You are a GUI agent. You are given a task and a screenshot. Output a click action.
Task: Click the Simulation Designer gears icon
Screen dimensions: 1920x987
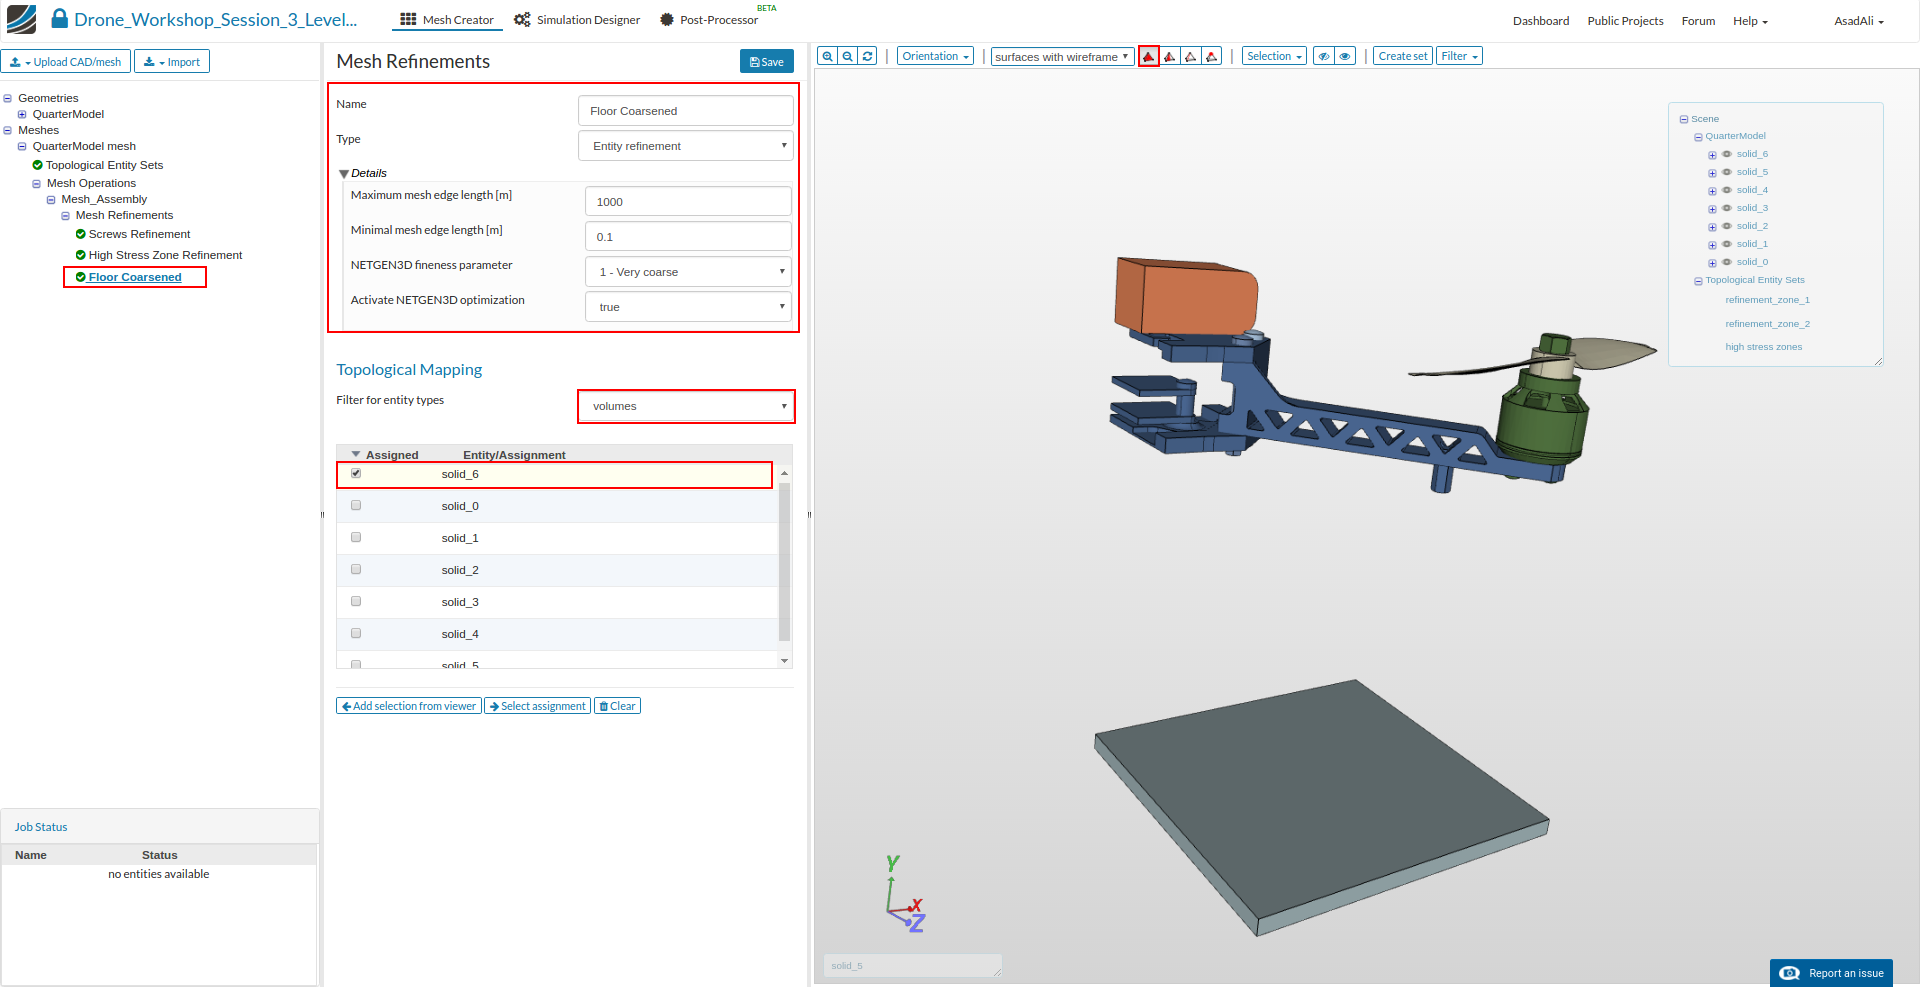pyautogui.click(x=522, y=20)
